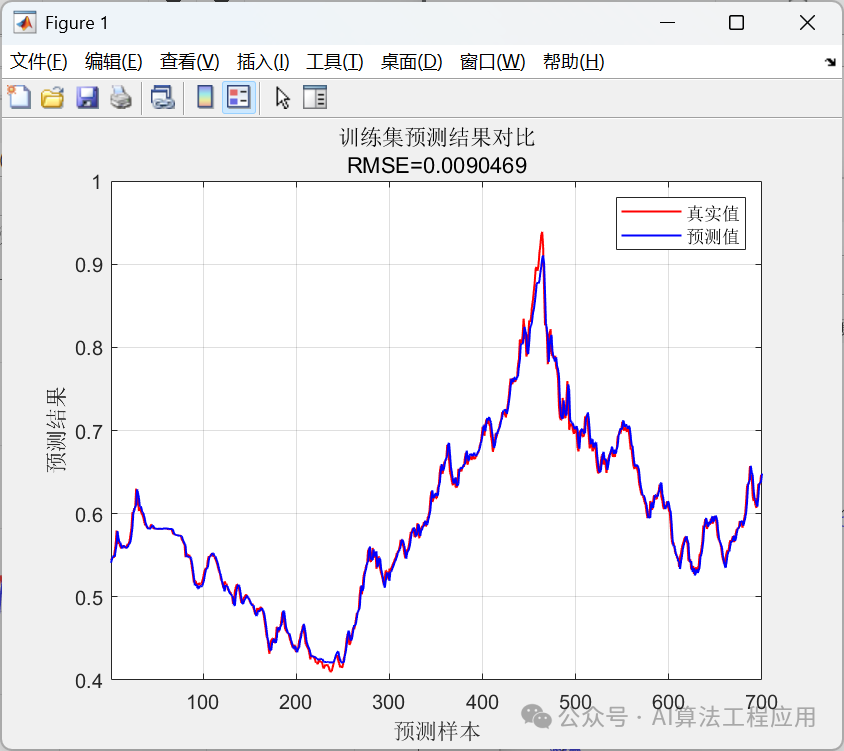This screenshot has width=844, height=751.
Task: Click the x-axis tick label 100
Action: (x=203, y=703)
